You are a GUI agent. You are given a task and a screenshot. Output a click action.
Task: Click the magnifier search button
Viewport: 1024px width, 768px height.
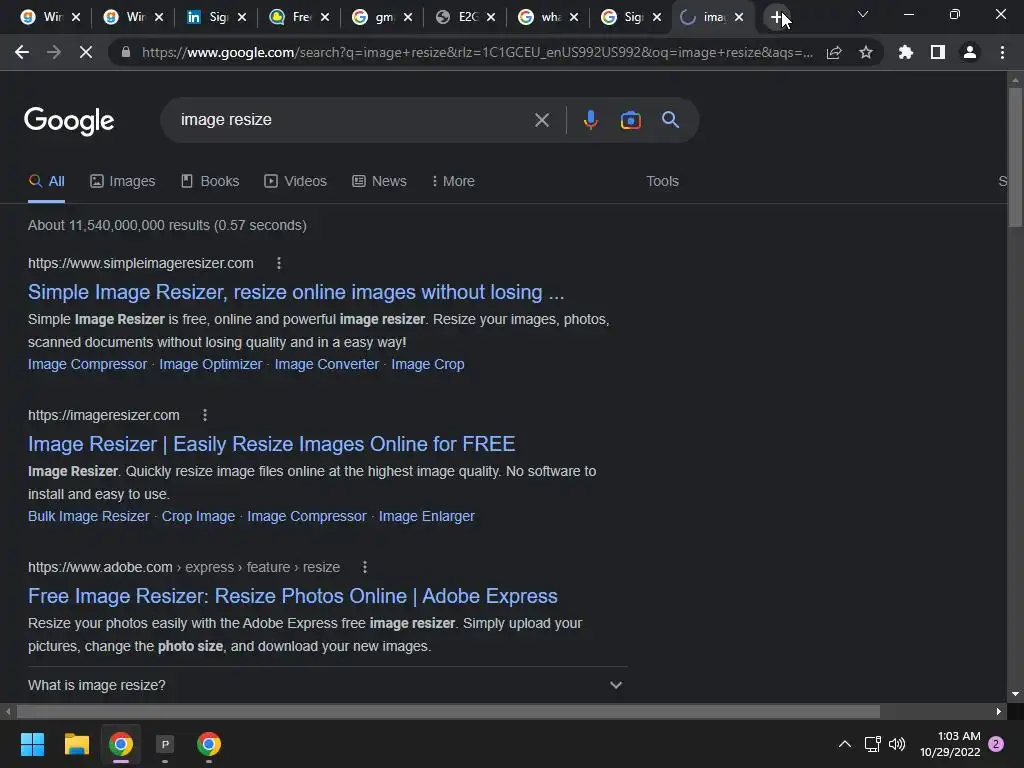click(670, 120)
